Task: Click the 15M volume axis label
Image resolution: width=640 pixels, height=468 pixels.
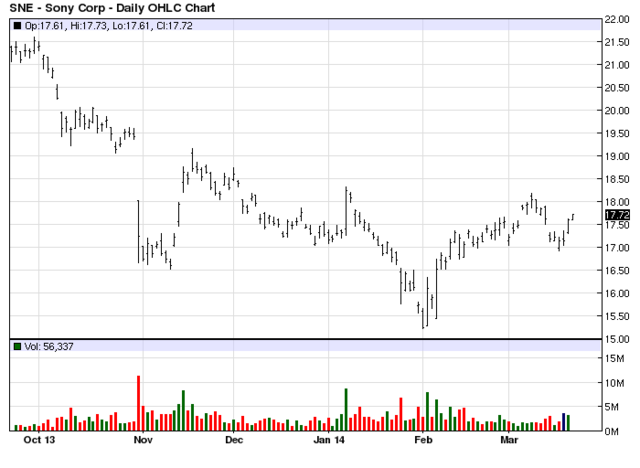Action: (615, 359)
